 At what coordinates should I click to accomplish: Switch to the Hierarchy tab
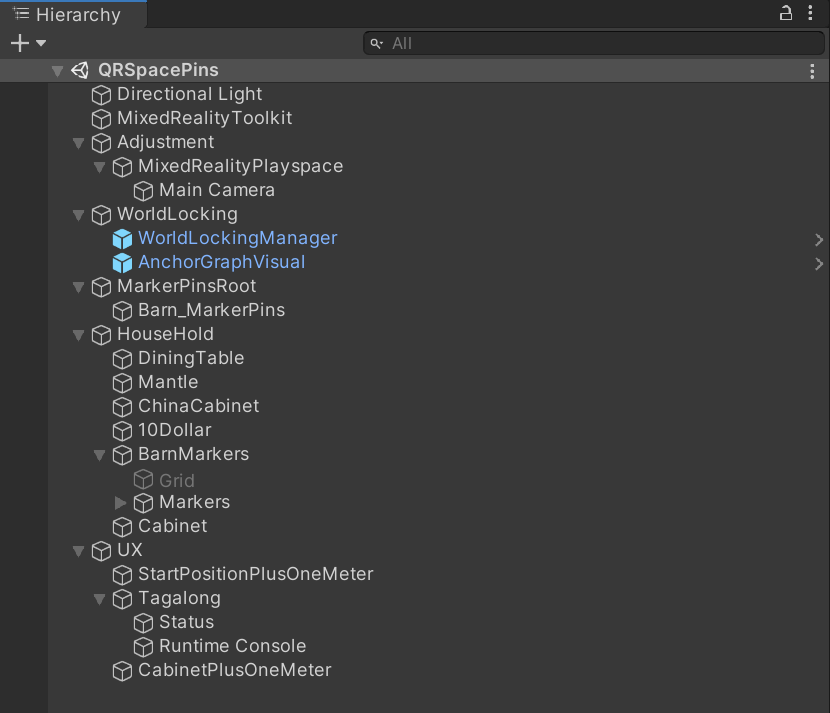[x=70, y=15]
